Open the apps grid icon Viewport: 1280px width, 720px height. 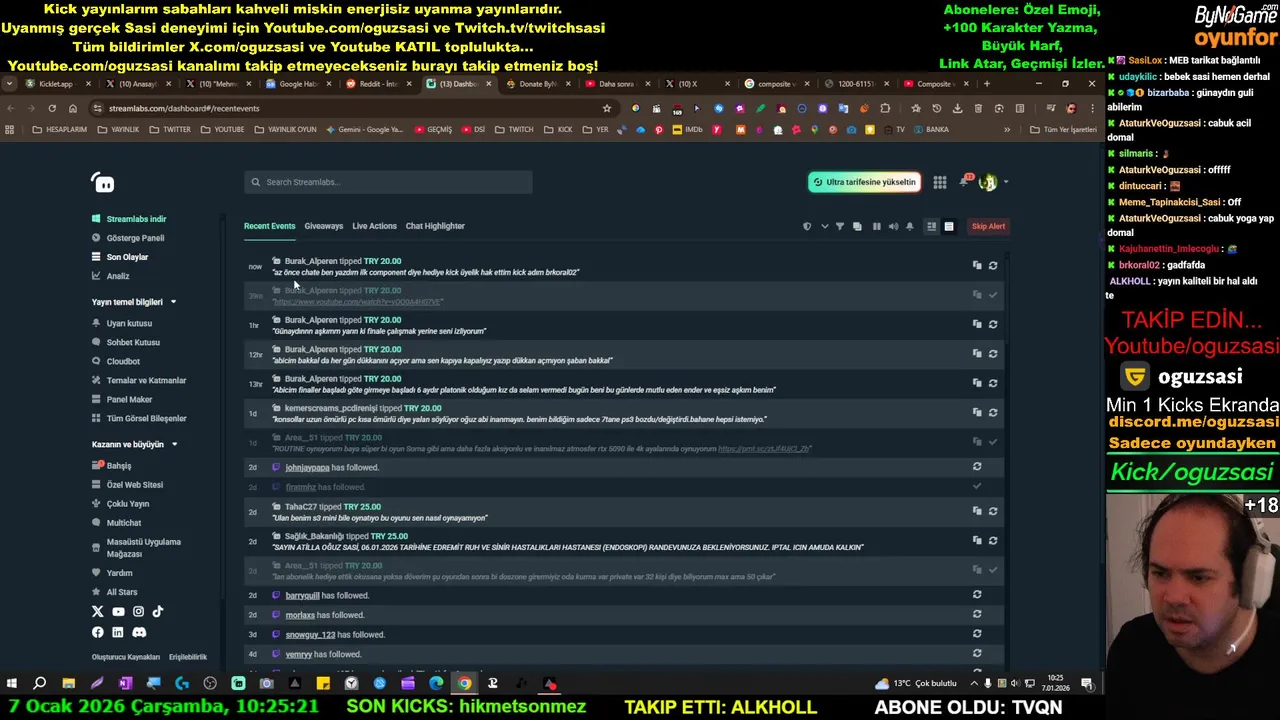(940, 182)
